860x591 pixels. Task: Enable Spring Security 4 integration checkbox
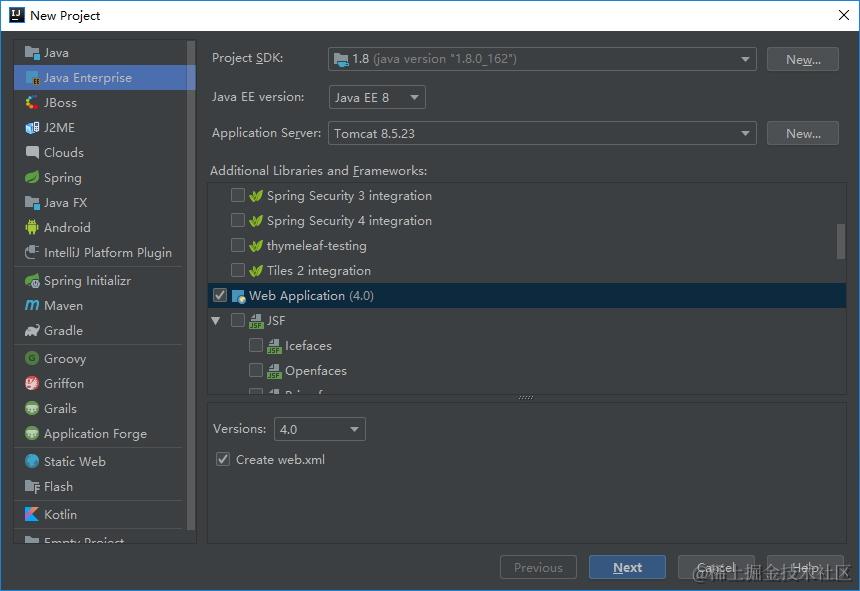click(x=237, y=220)
